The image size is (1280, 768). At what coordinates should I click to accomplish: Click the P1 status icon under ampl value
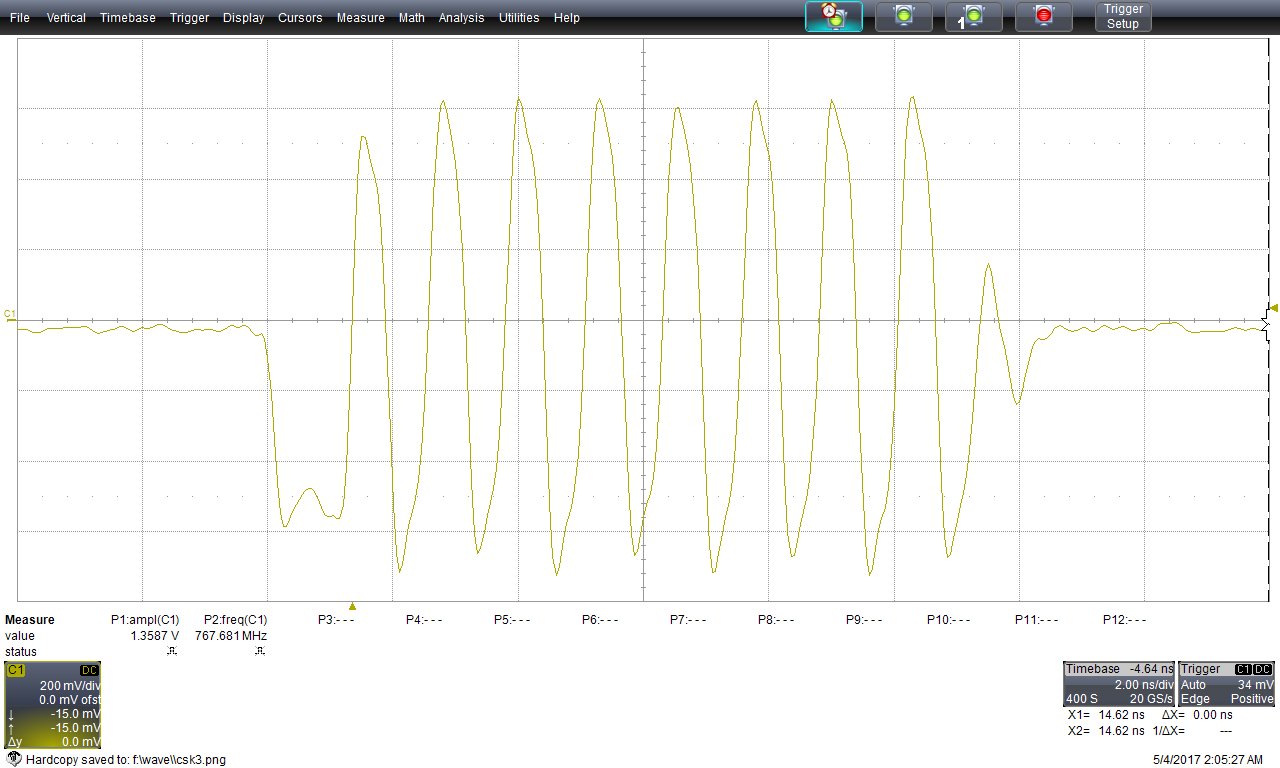pos(171,652)
